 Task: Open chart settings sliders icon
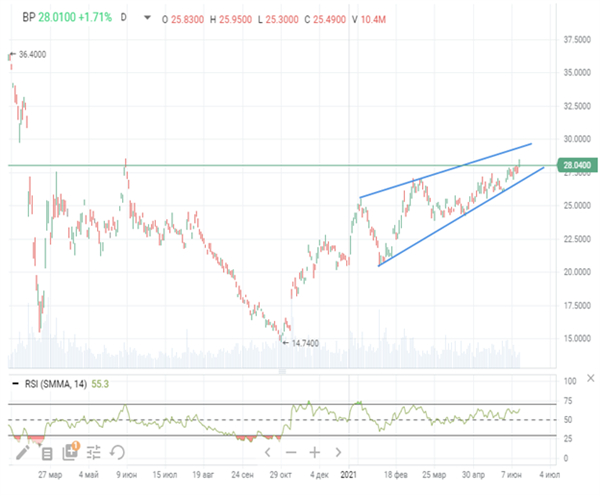pos(94,452)
